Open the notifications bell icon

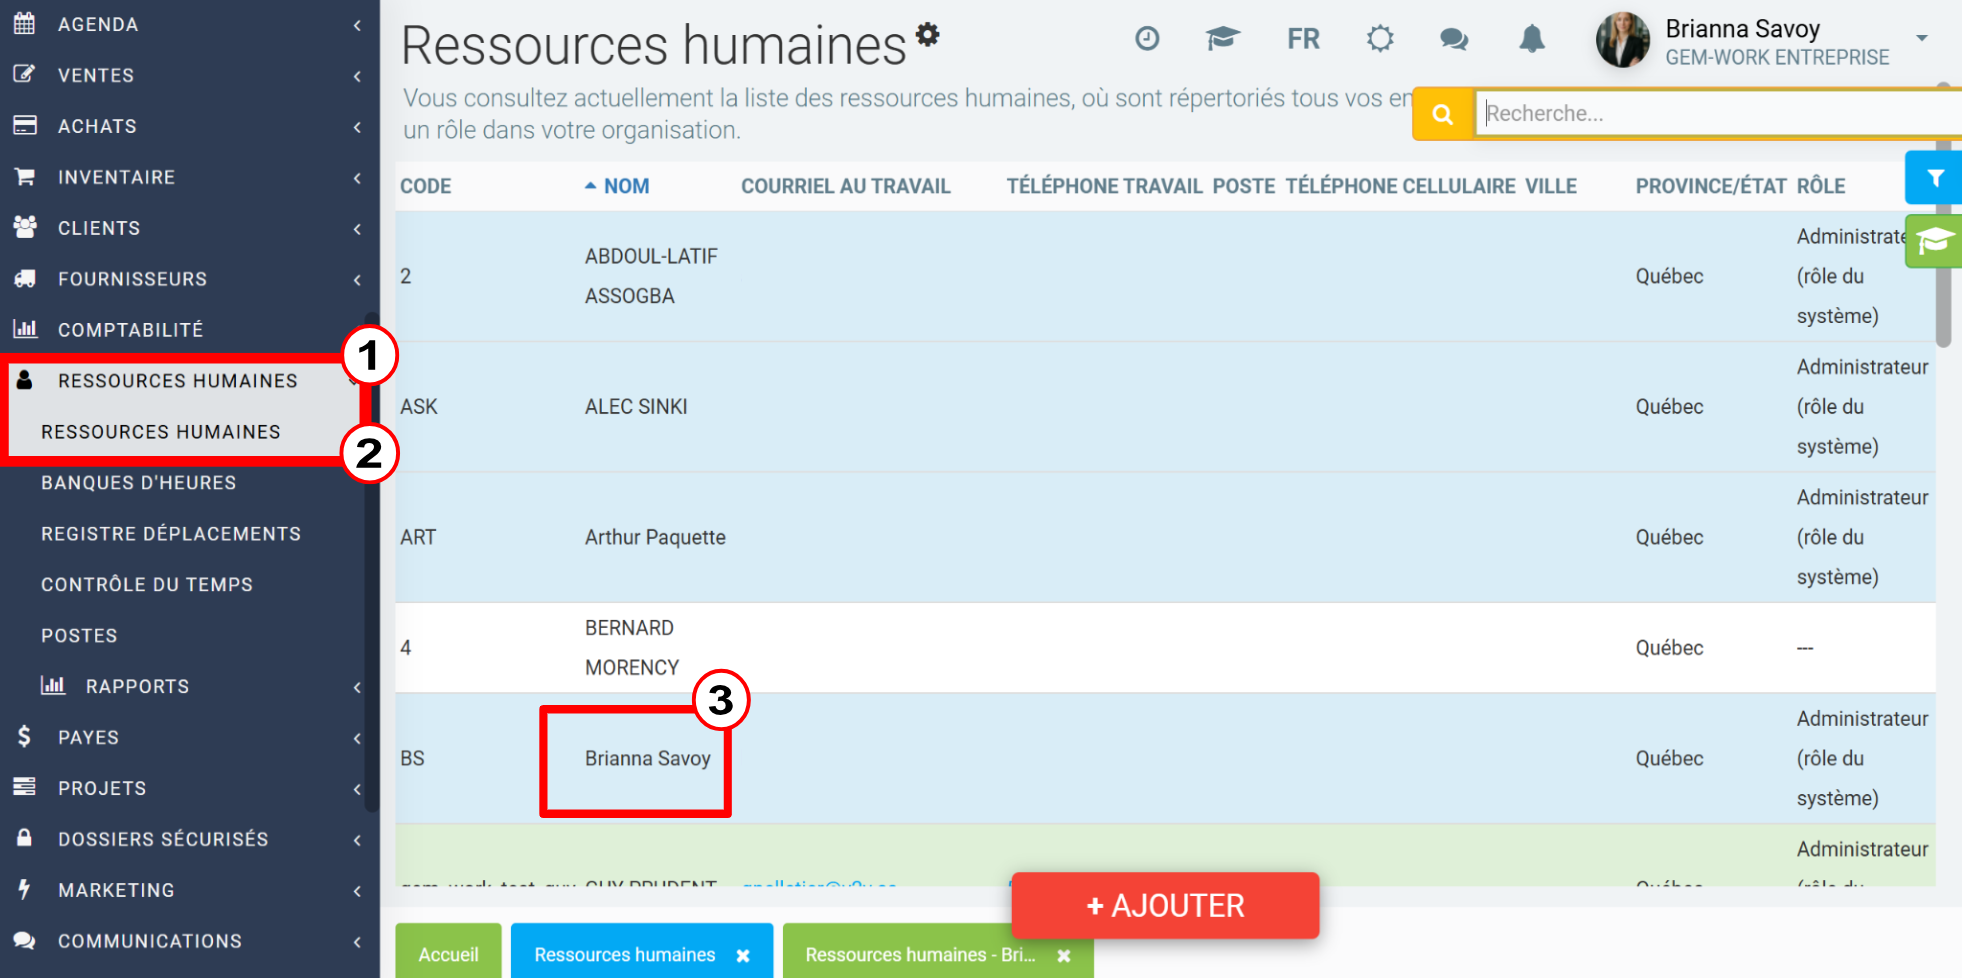point(1532,39)
